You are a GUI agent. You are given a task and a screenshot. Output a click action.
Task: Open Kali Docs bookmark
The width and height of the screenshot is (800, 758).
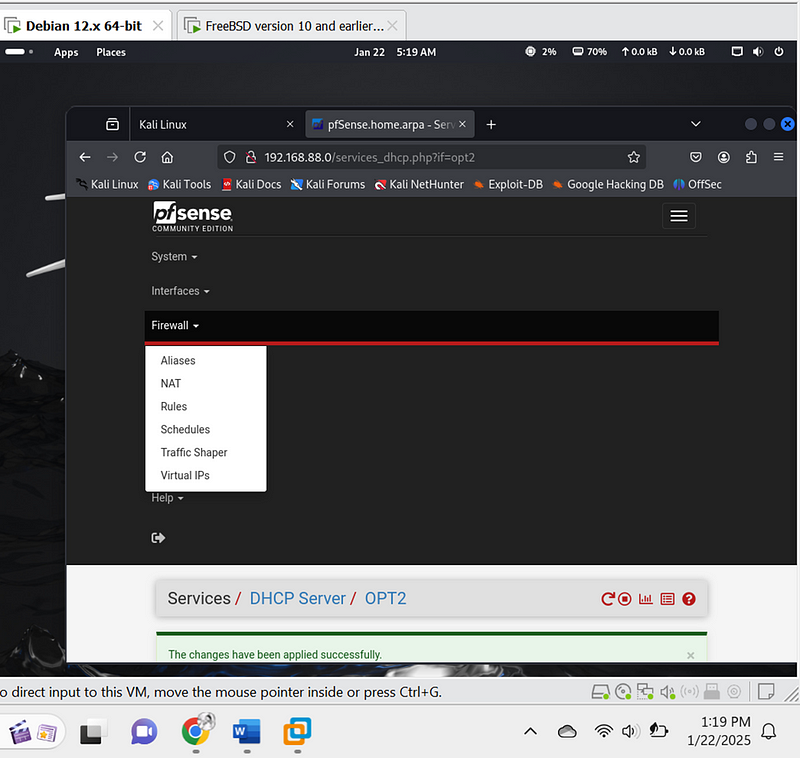[x=252, y=185]
